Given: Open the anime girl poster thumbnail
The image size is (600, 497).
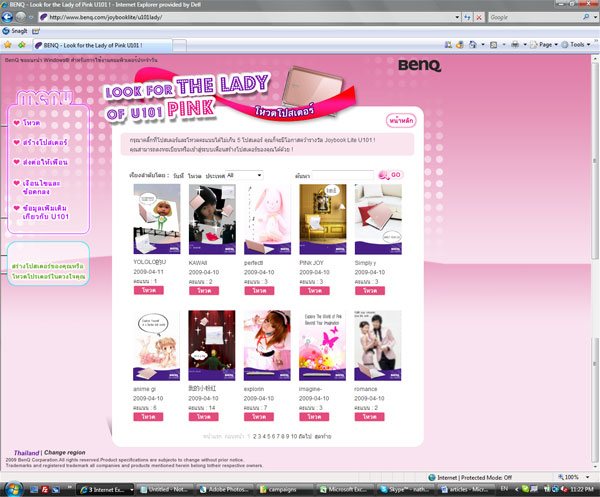Looking at the screenshot, I should [156, 345].
